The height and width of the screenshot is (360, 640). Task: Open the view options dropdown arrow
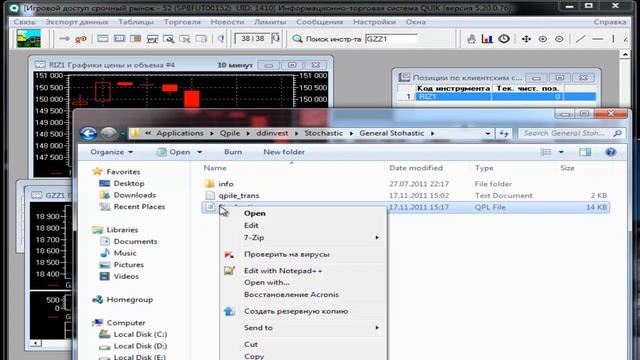[x=561, y=152]
